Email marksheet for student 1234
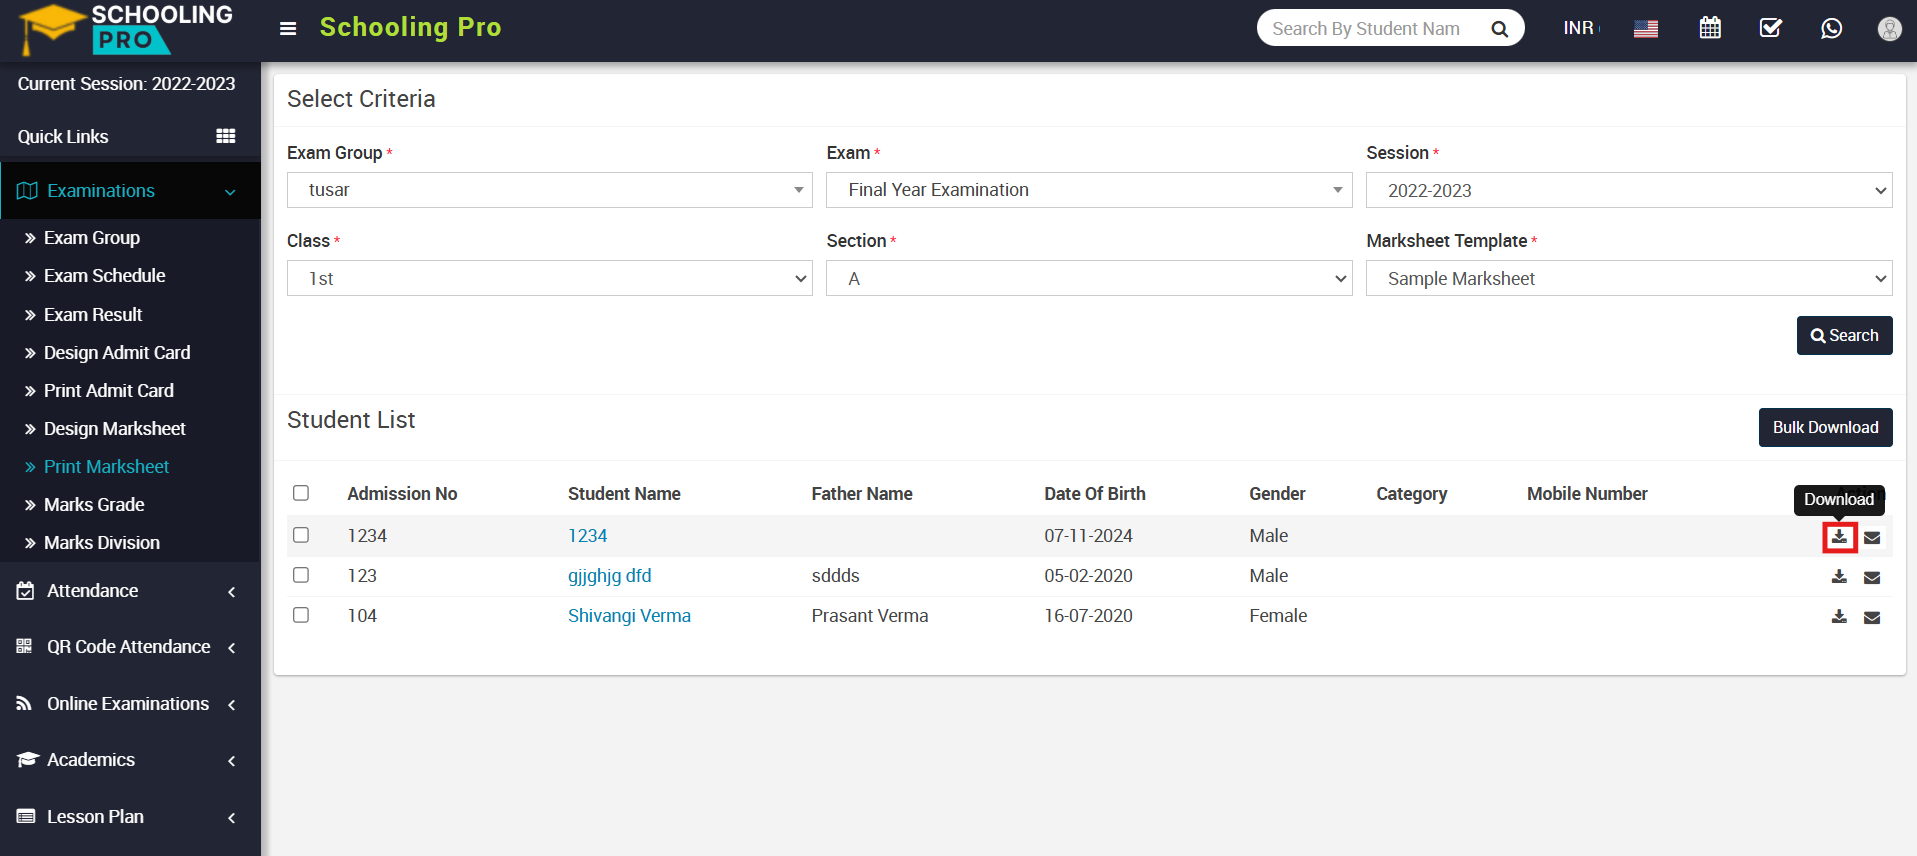The width and height of the screenshot is (1917, 856). pyautogui.click(x=1872, y=538)
